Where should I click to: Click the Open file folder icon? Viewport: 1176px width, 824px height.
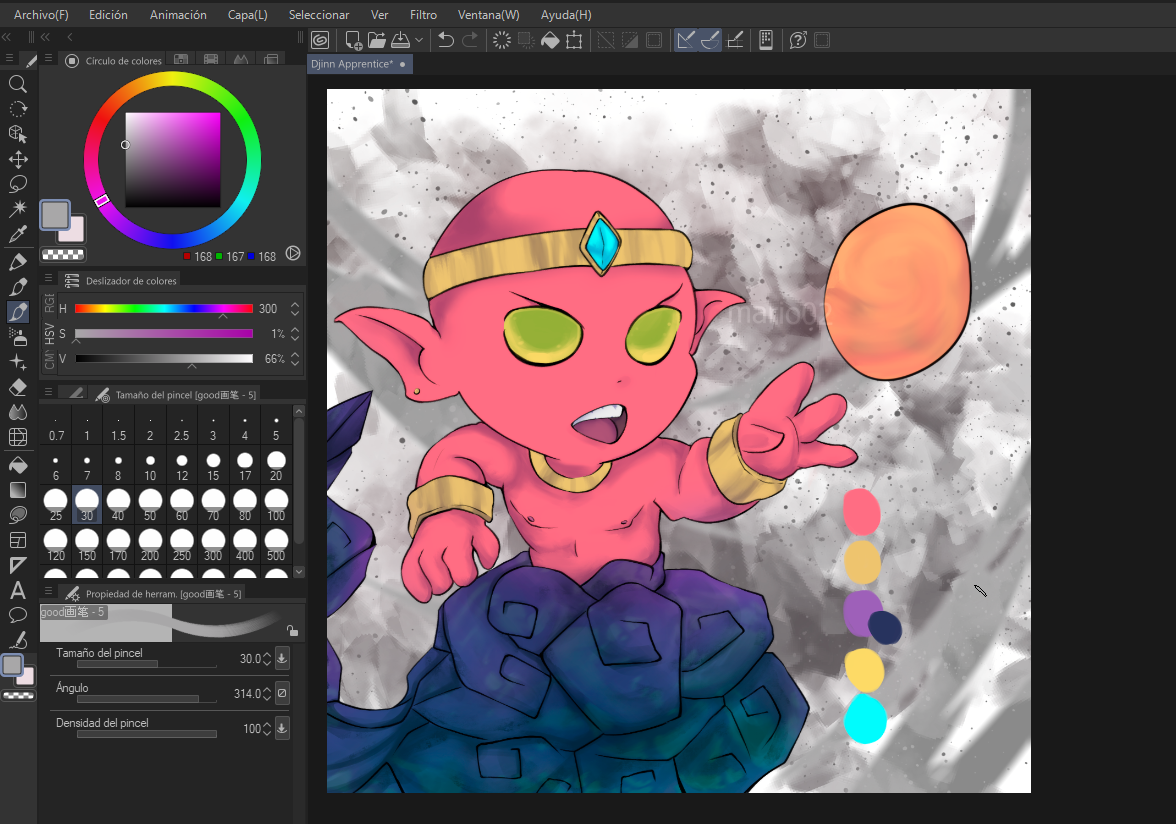click(376, 40)
